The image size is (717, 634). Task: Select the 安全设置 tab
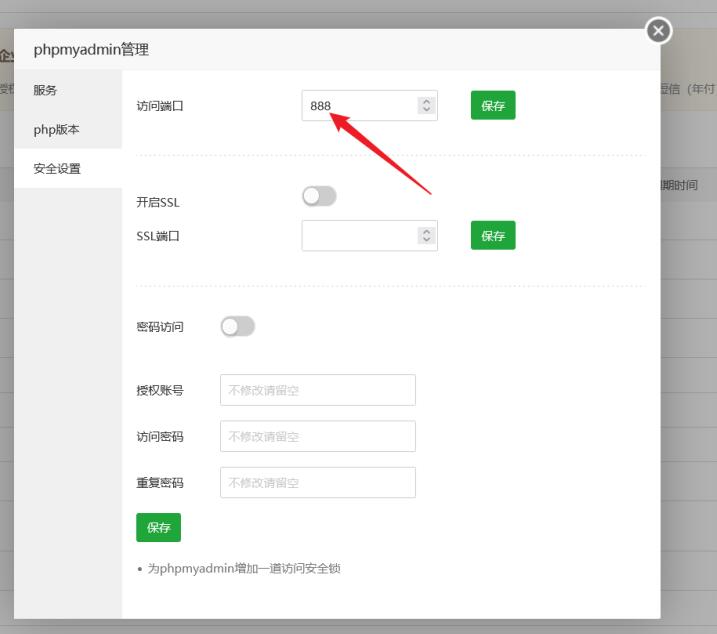tap(68, 168)
